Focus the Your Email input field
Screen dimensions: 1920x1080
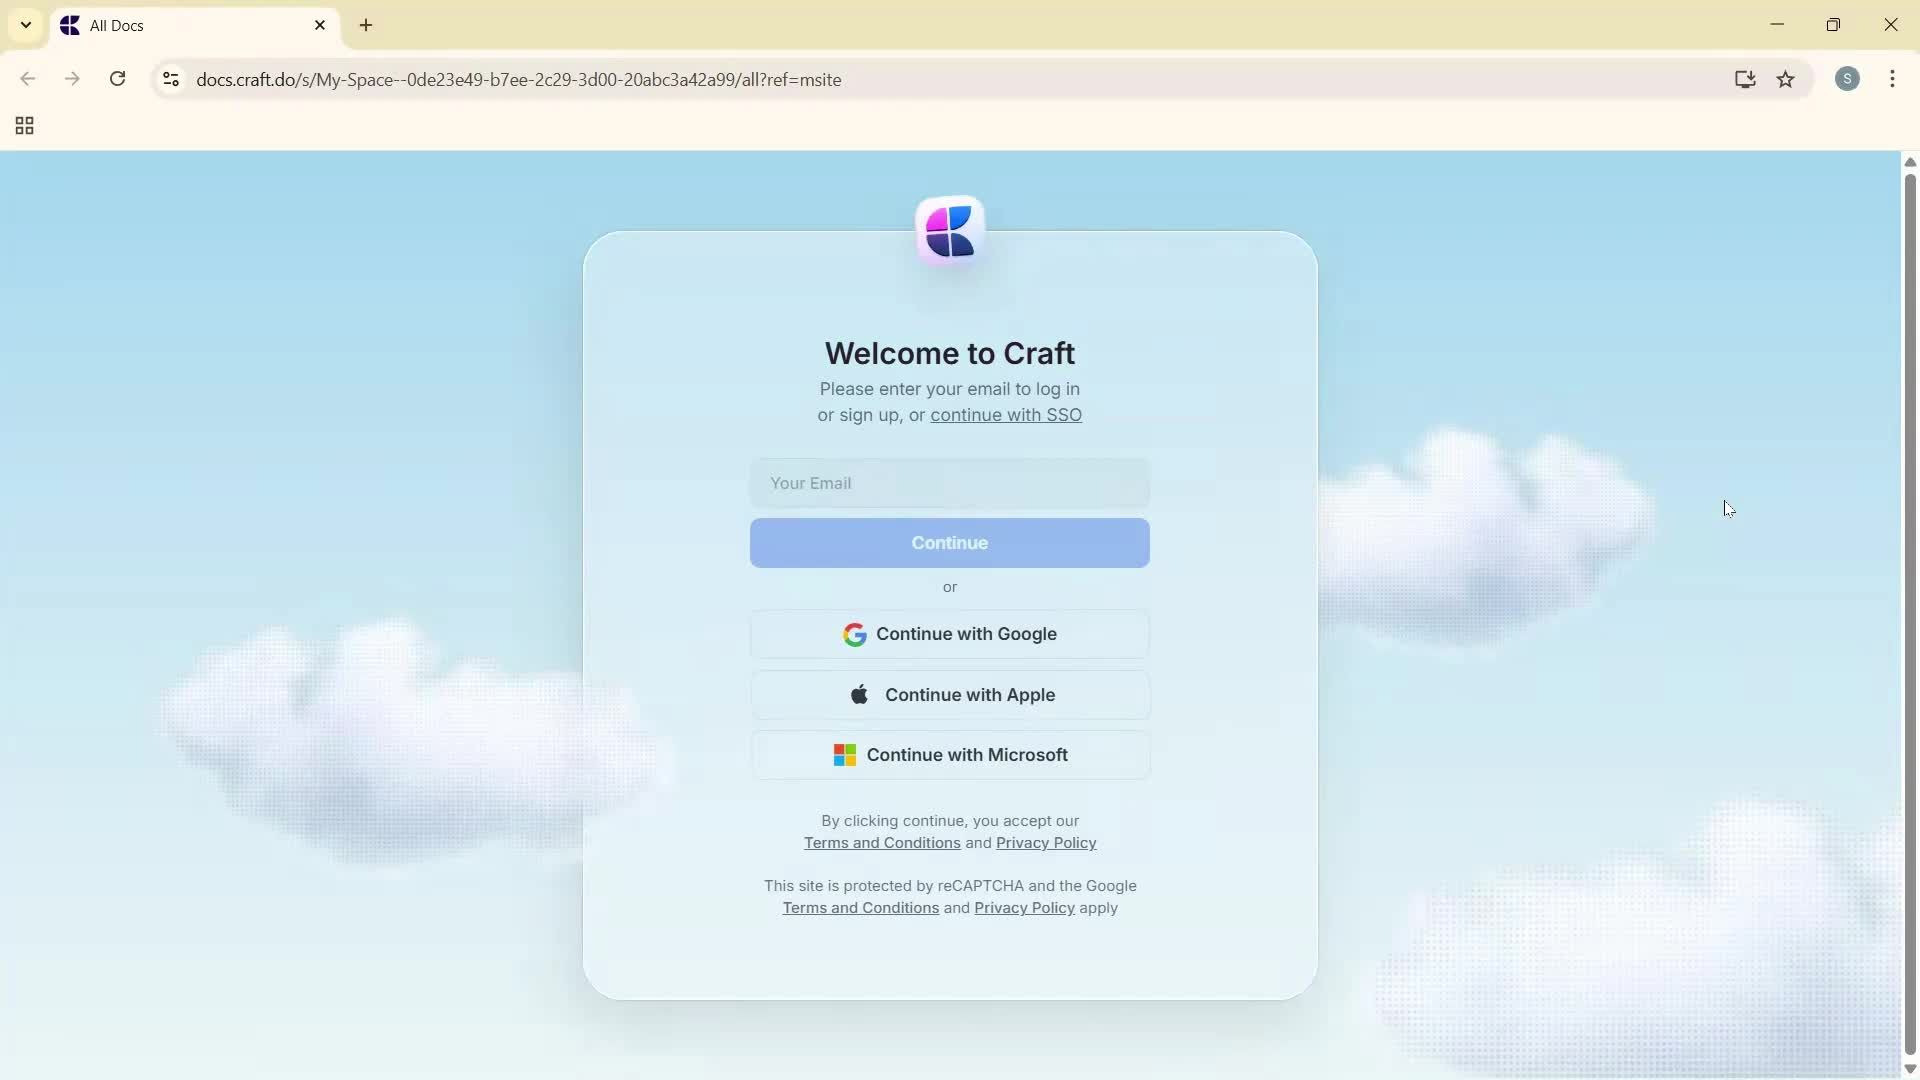click(x=949, y=483)
